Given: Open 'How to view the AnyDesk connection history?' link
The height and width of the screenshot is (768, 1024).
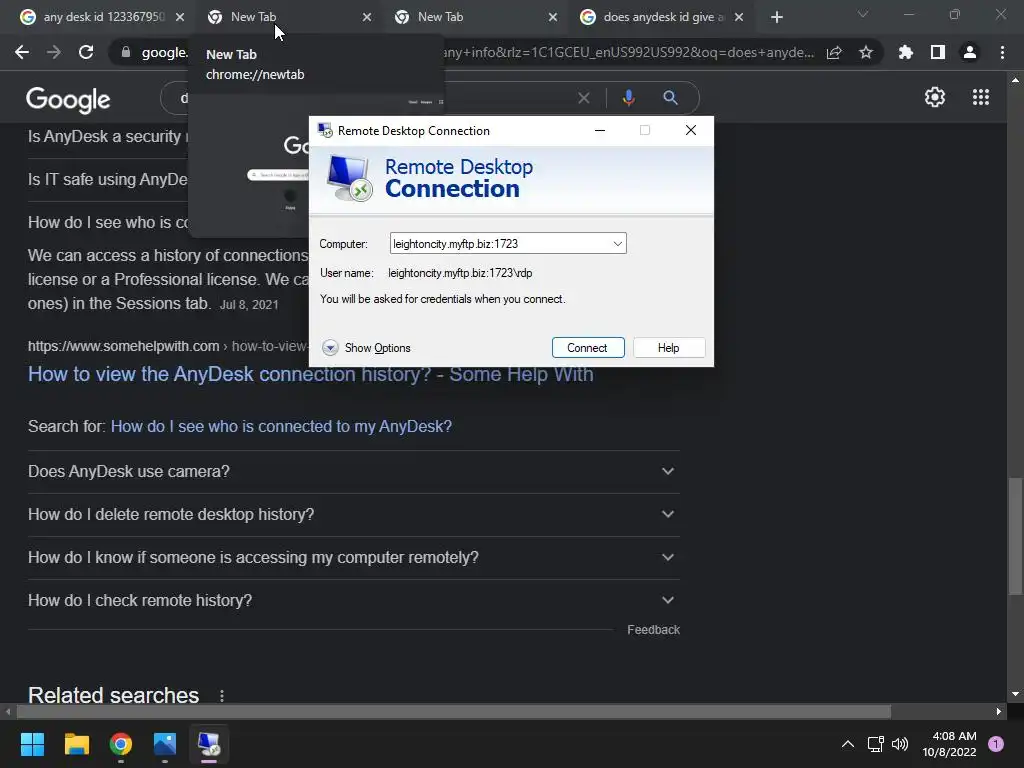Looking at the screenshot, I should click(x=310, y=374).
